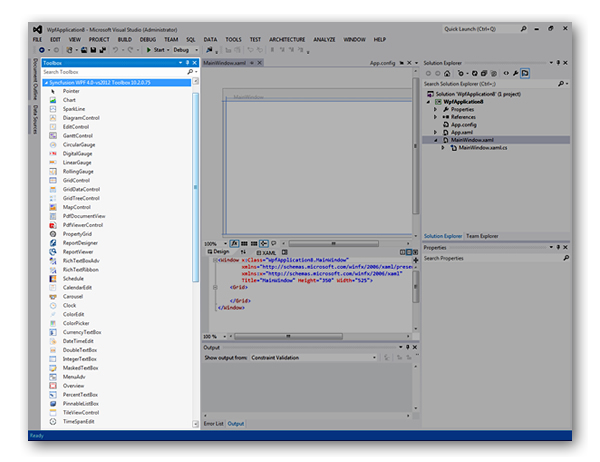
Task: Click the New Project toolbar icon
Action: pyautogui.click(x=69, y=50)
